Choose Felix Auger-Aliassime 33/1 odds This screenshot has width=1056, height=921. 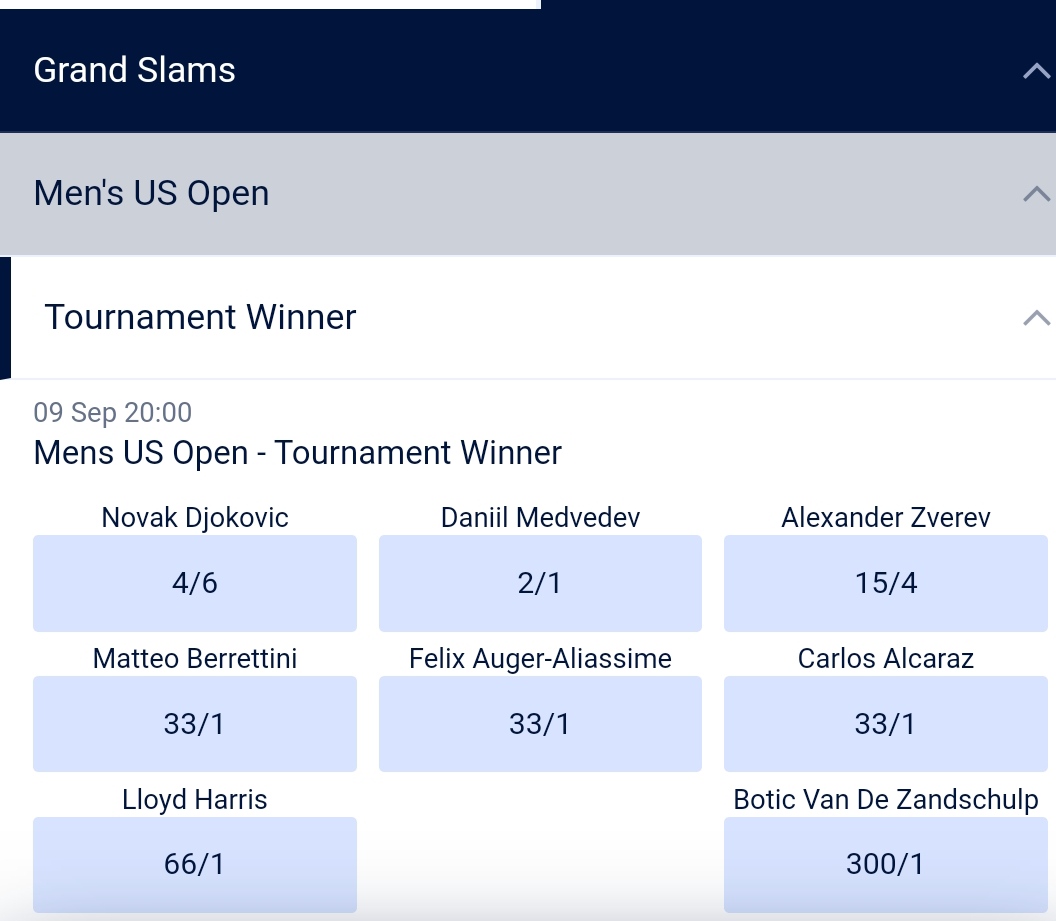tap(540, 724)
